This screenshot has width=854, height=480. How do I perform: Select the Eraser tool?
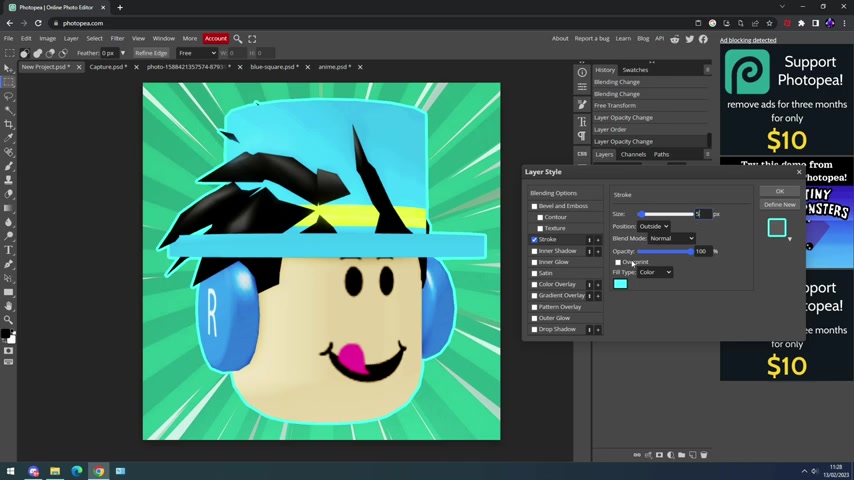9,194
